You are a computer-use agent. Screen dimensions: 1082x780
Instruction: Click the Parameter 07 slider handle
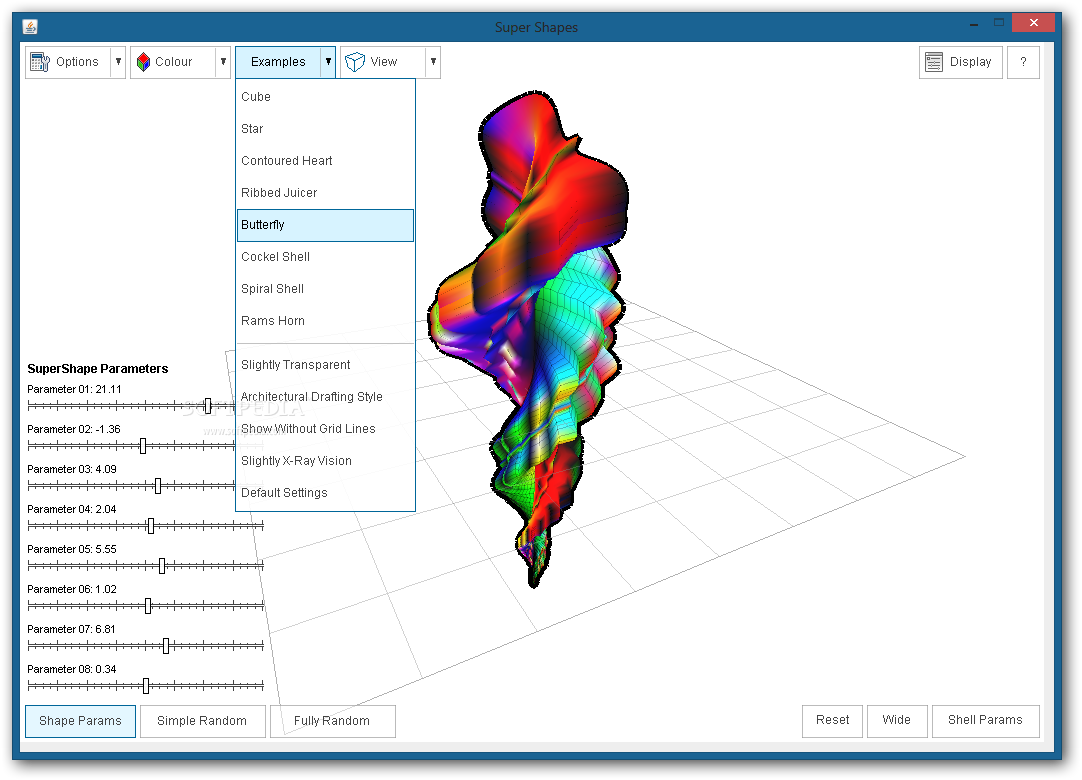166,646
